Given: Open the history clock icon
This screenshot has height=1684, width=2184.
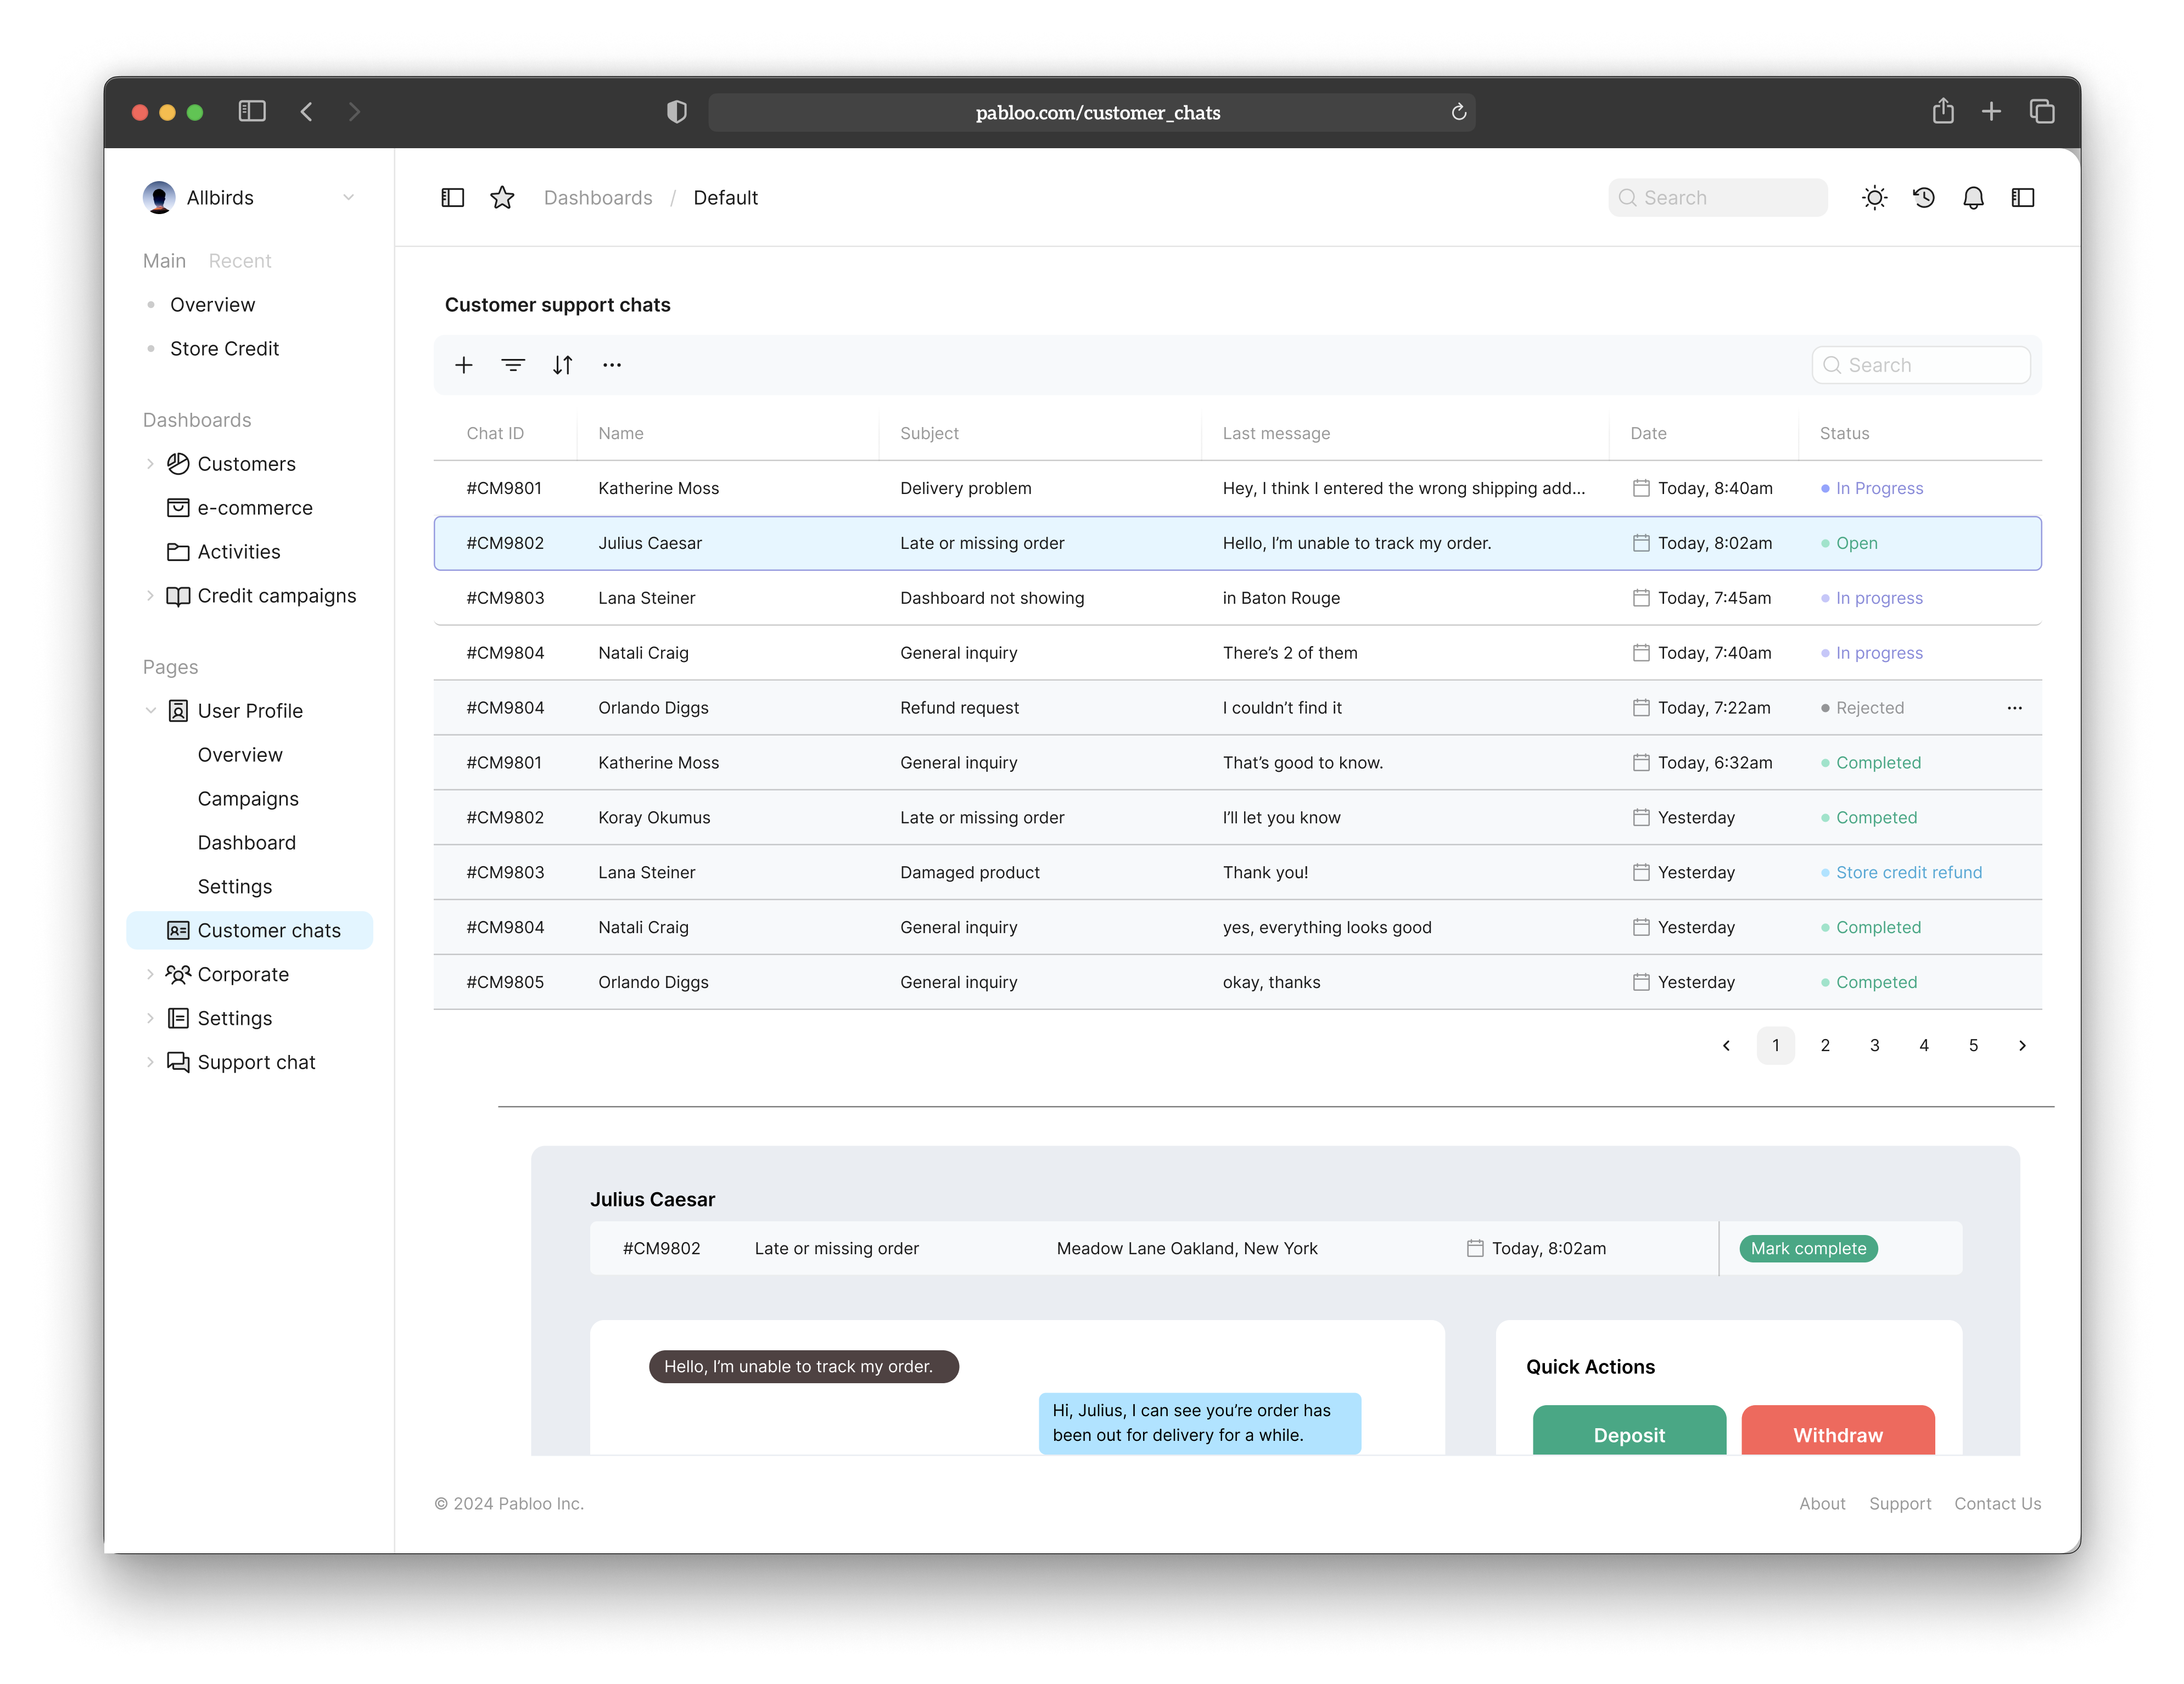Looking at the screenshot, I should coord(1924,198).
